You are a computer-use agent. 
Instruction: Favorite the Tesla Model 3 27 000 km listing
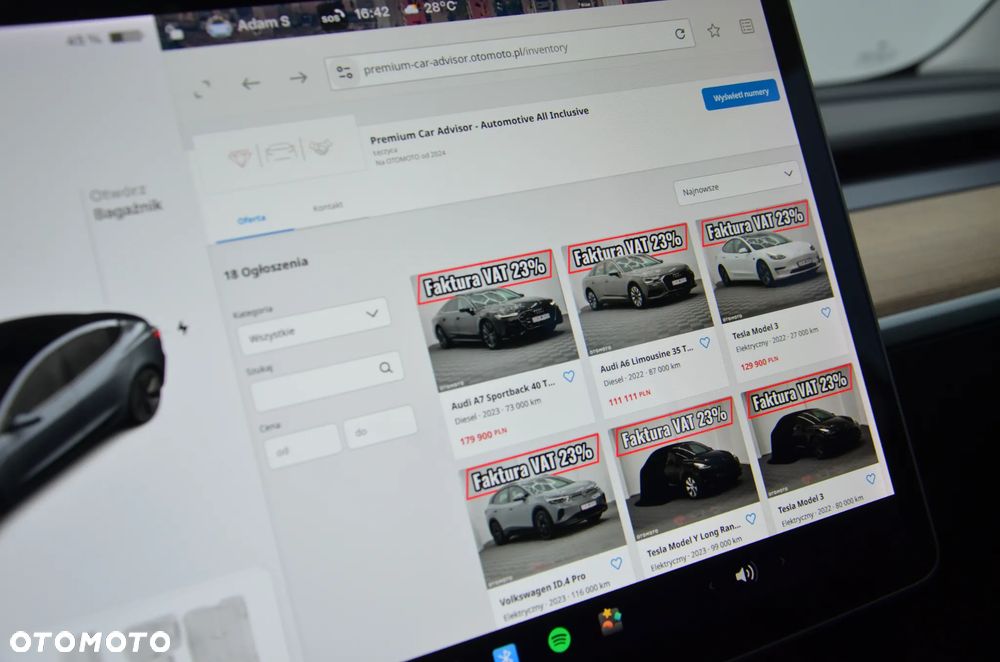click(x=826, y=313)
